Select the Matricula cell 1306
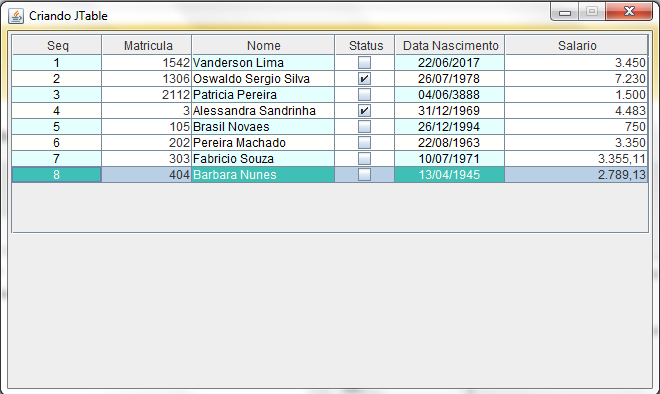660x394 pixels. click(x=146, y=79)
